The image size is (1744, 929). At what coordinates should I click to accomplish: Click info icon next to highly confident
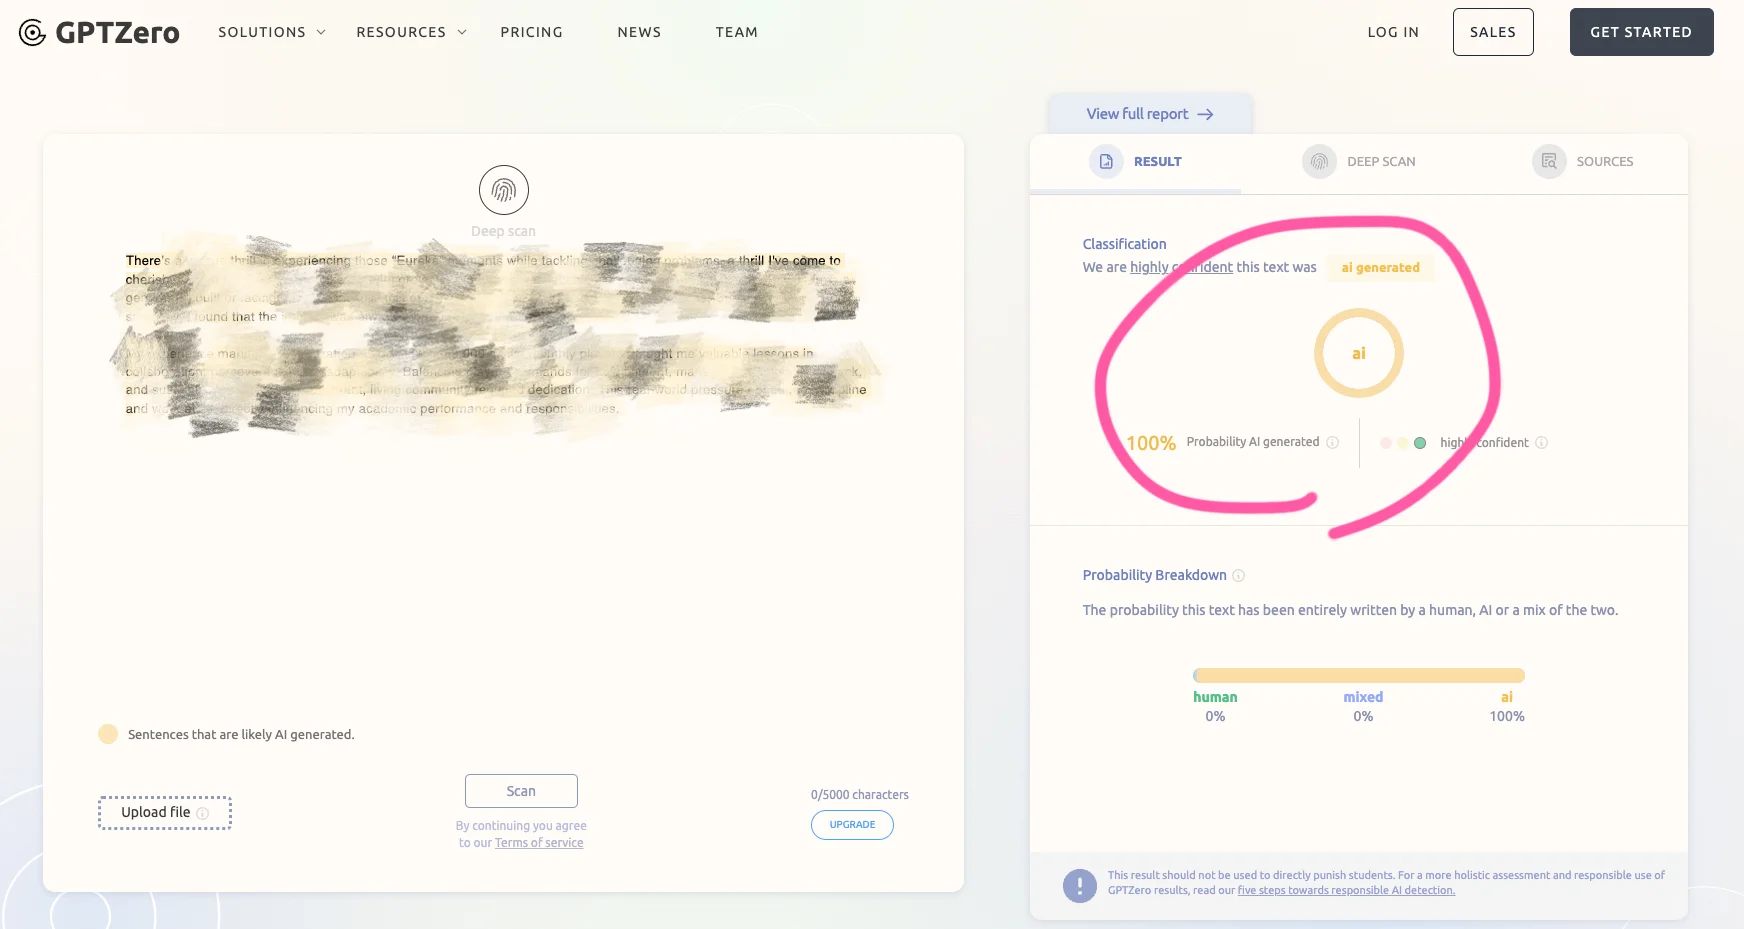pos(1541,442)
